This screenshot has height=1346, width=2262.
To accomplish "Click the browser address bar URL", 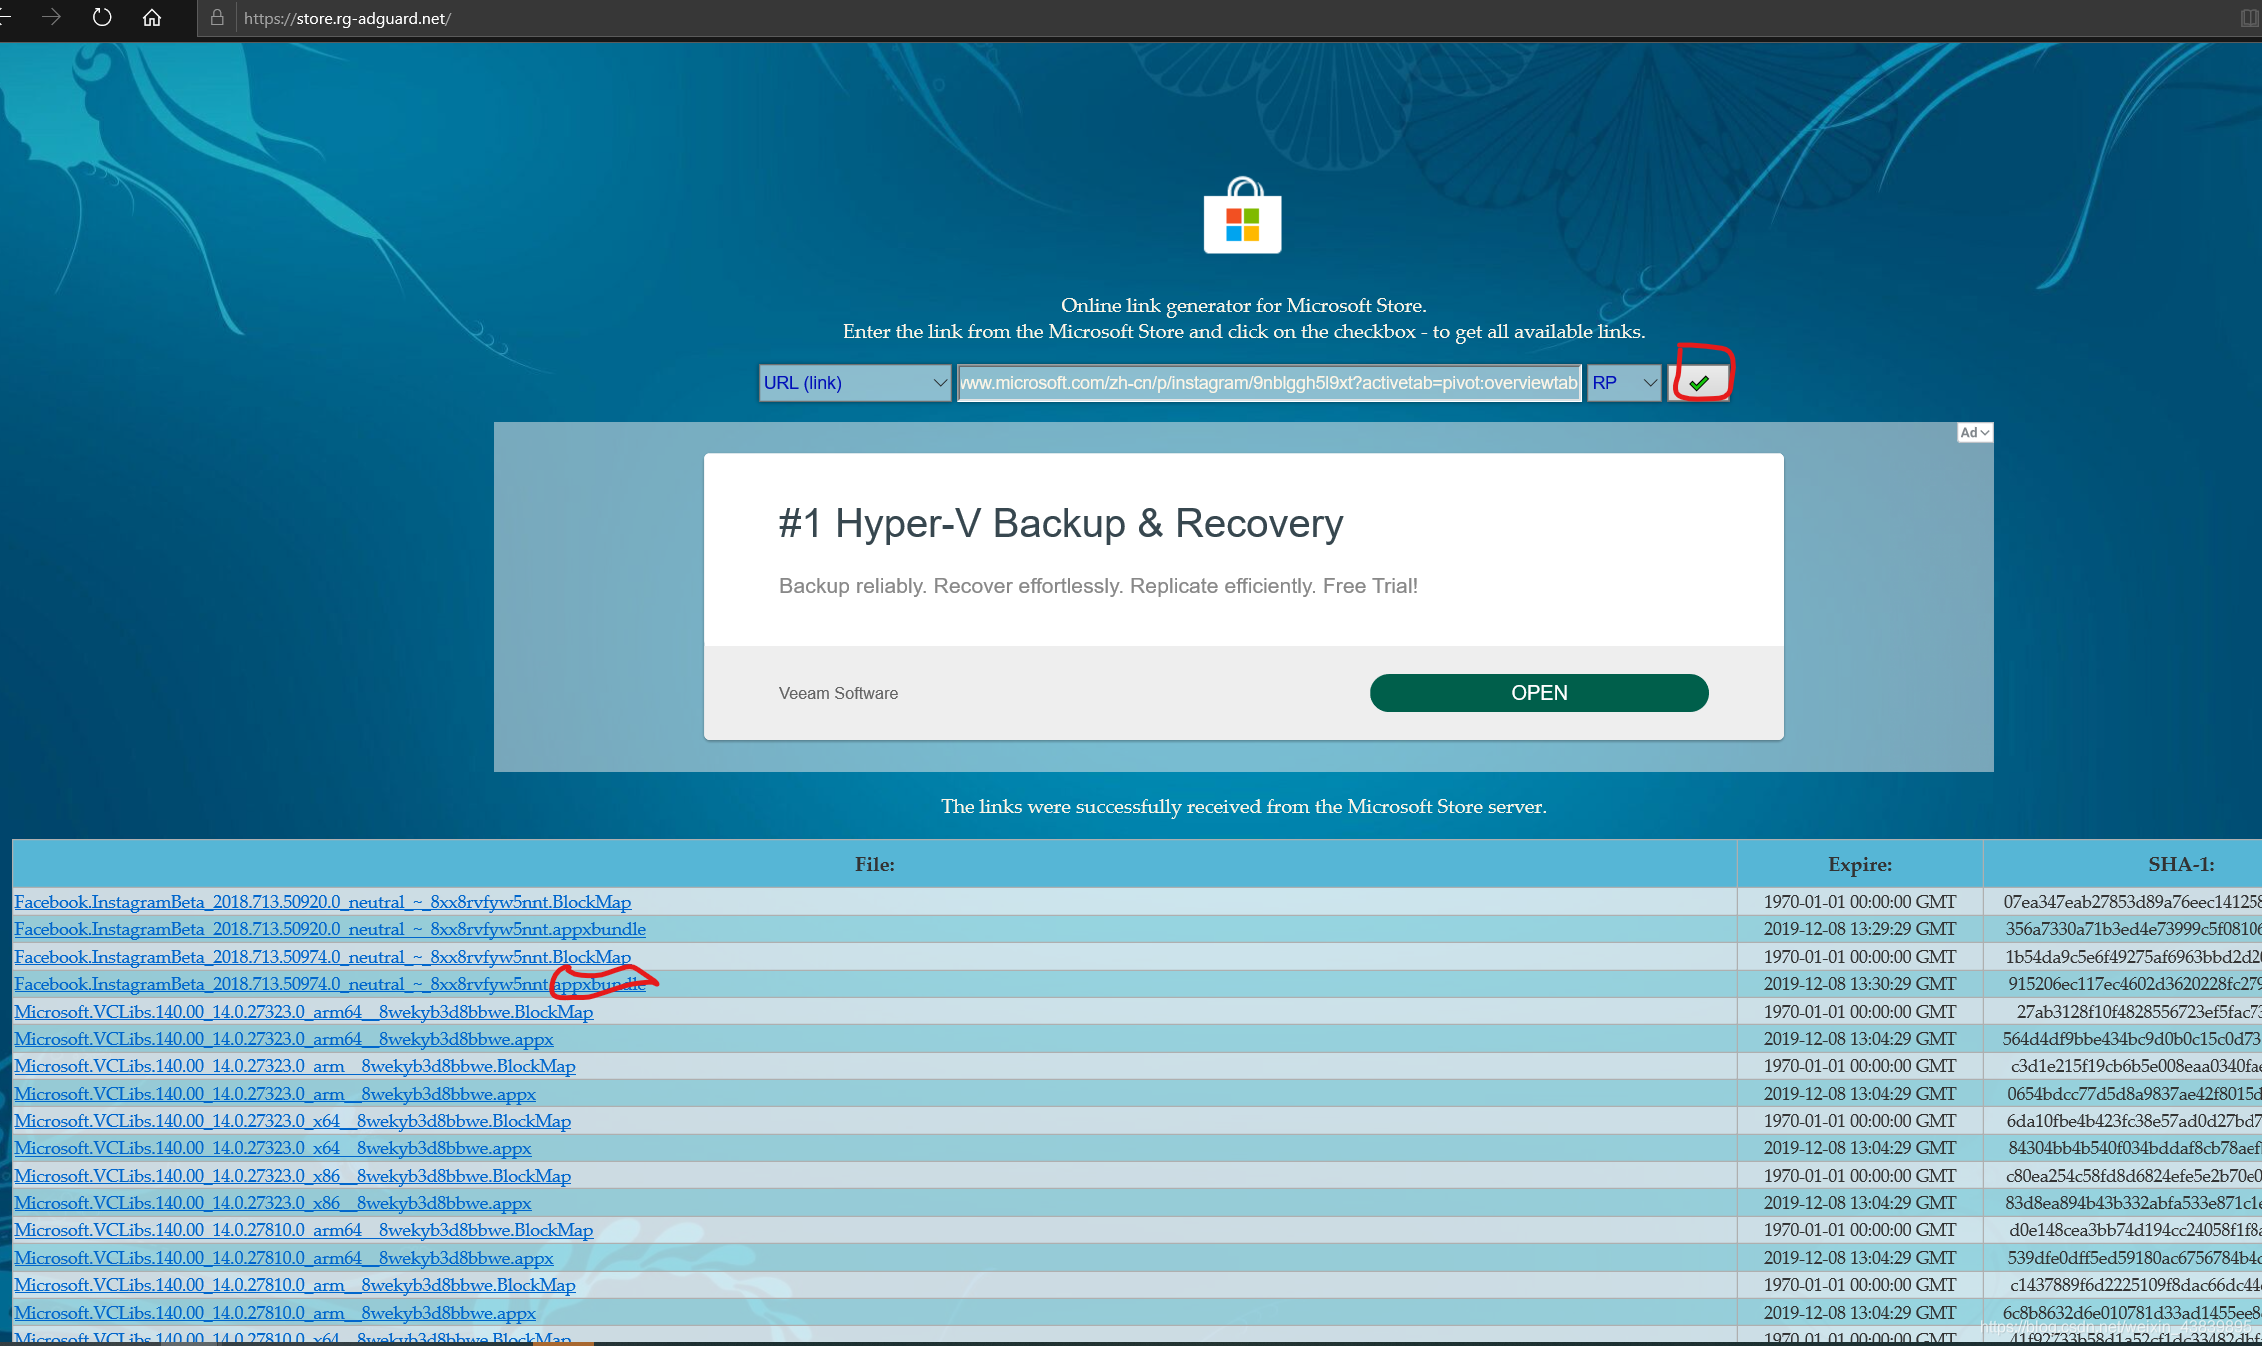I will pos(347,18).
